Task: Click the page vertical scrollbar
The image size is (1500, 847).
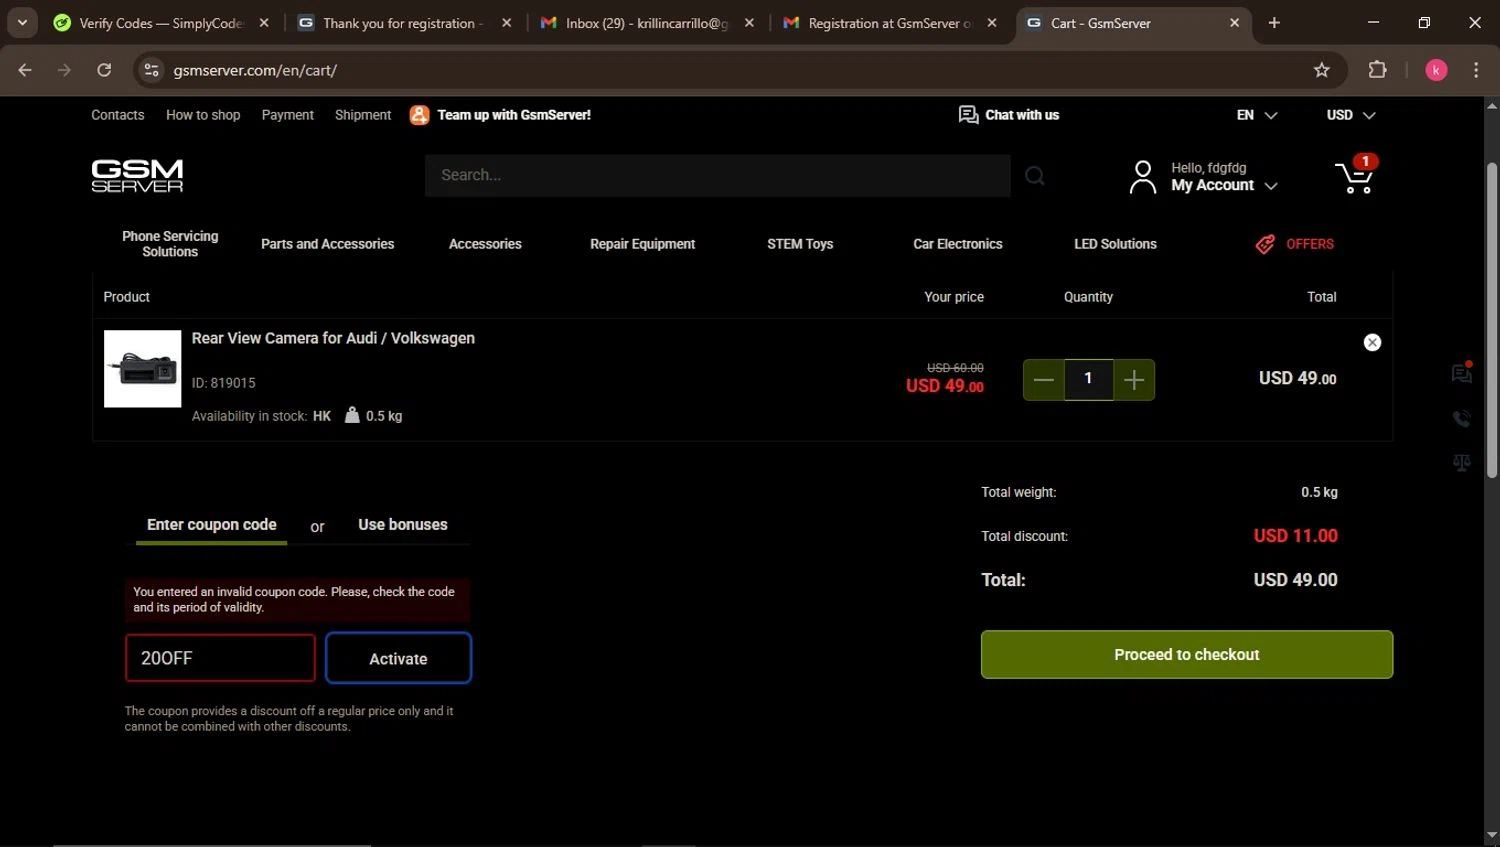Action: tap(1492, 320)
